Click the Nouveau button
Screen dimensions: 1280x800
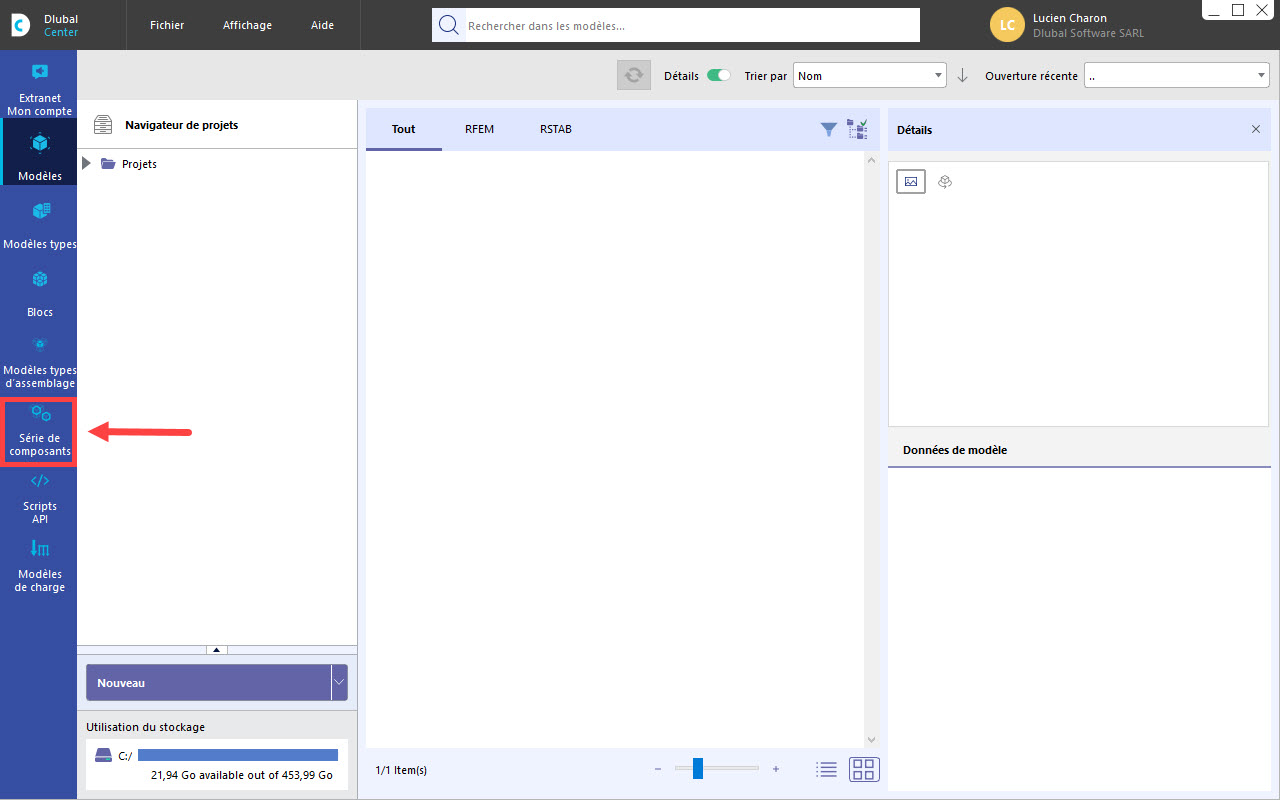[x=208, y=682]
